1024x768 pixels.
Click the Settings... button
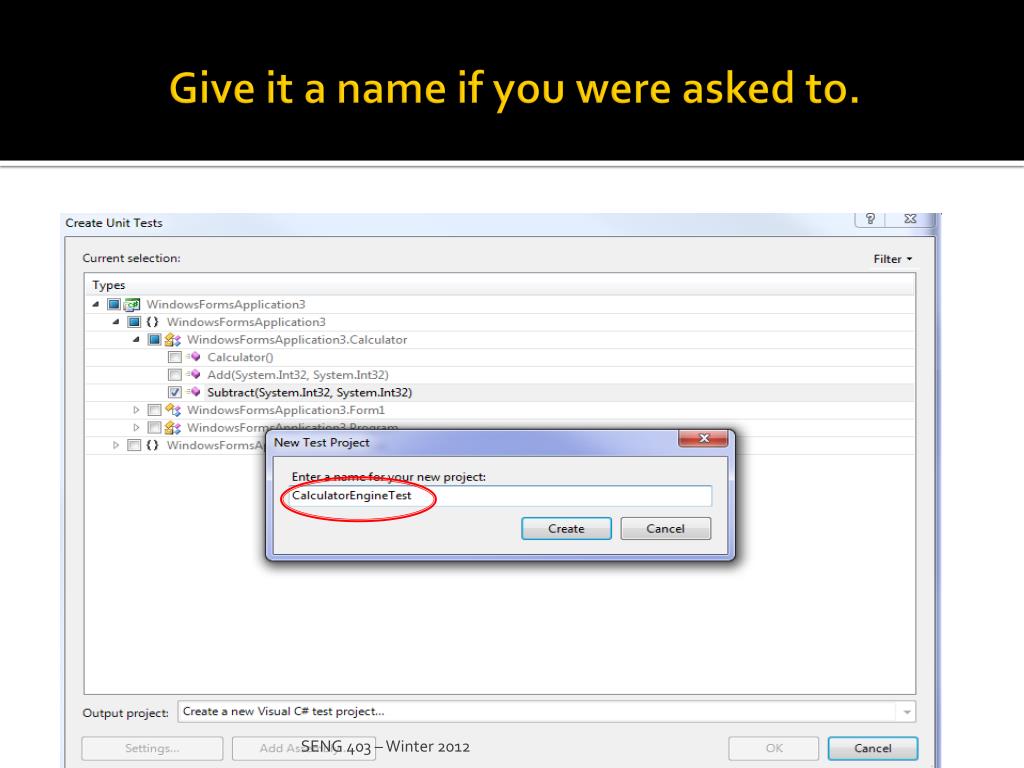pyautogui.click(x=152, y=748)
